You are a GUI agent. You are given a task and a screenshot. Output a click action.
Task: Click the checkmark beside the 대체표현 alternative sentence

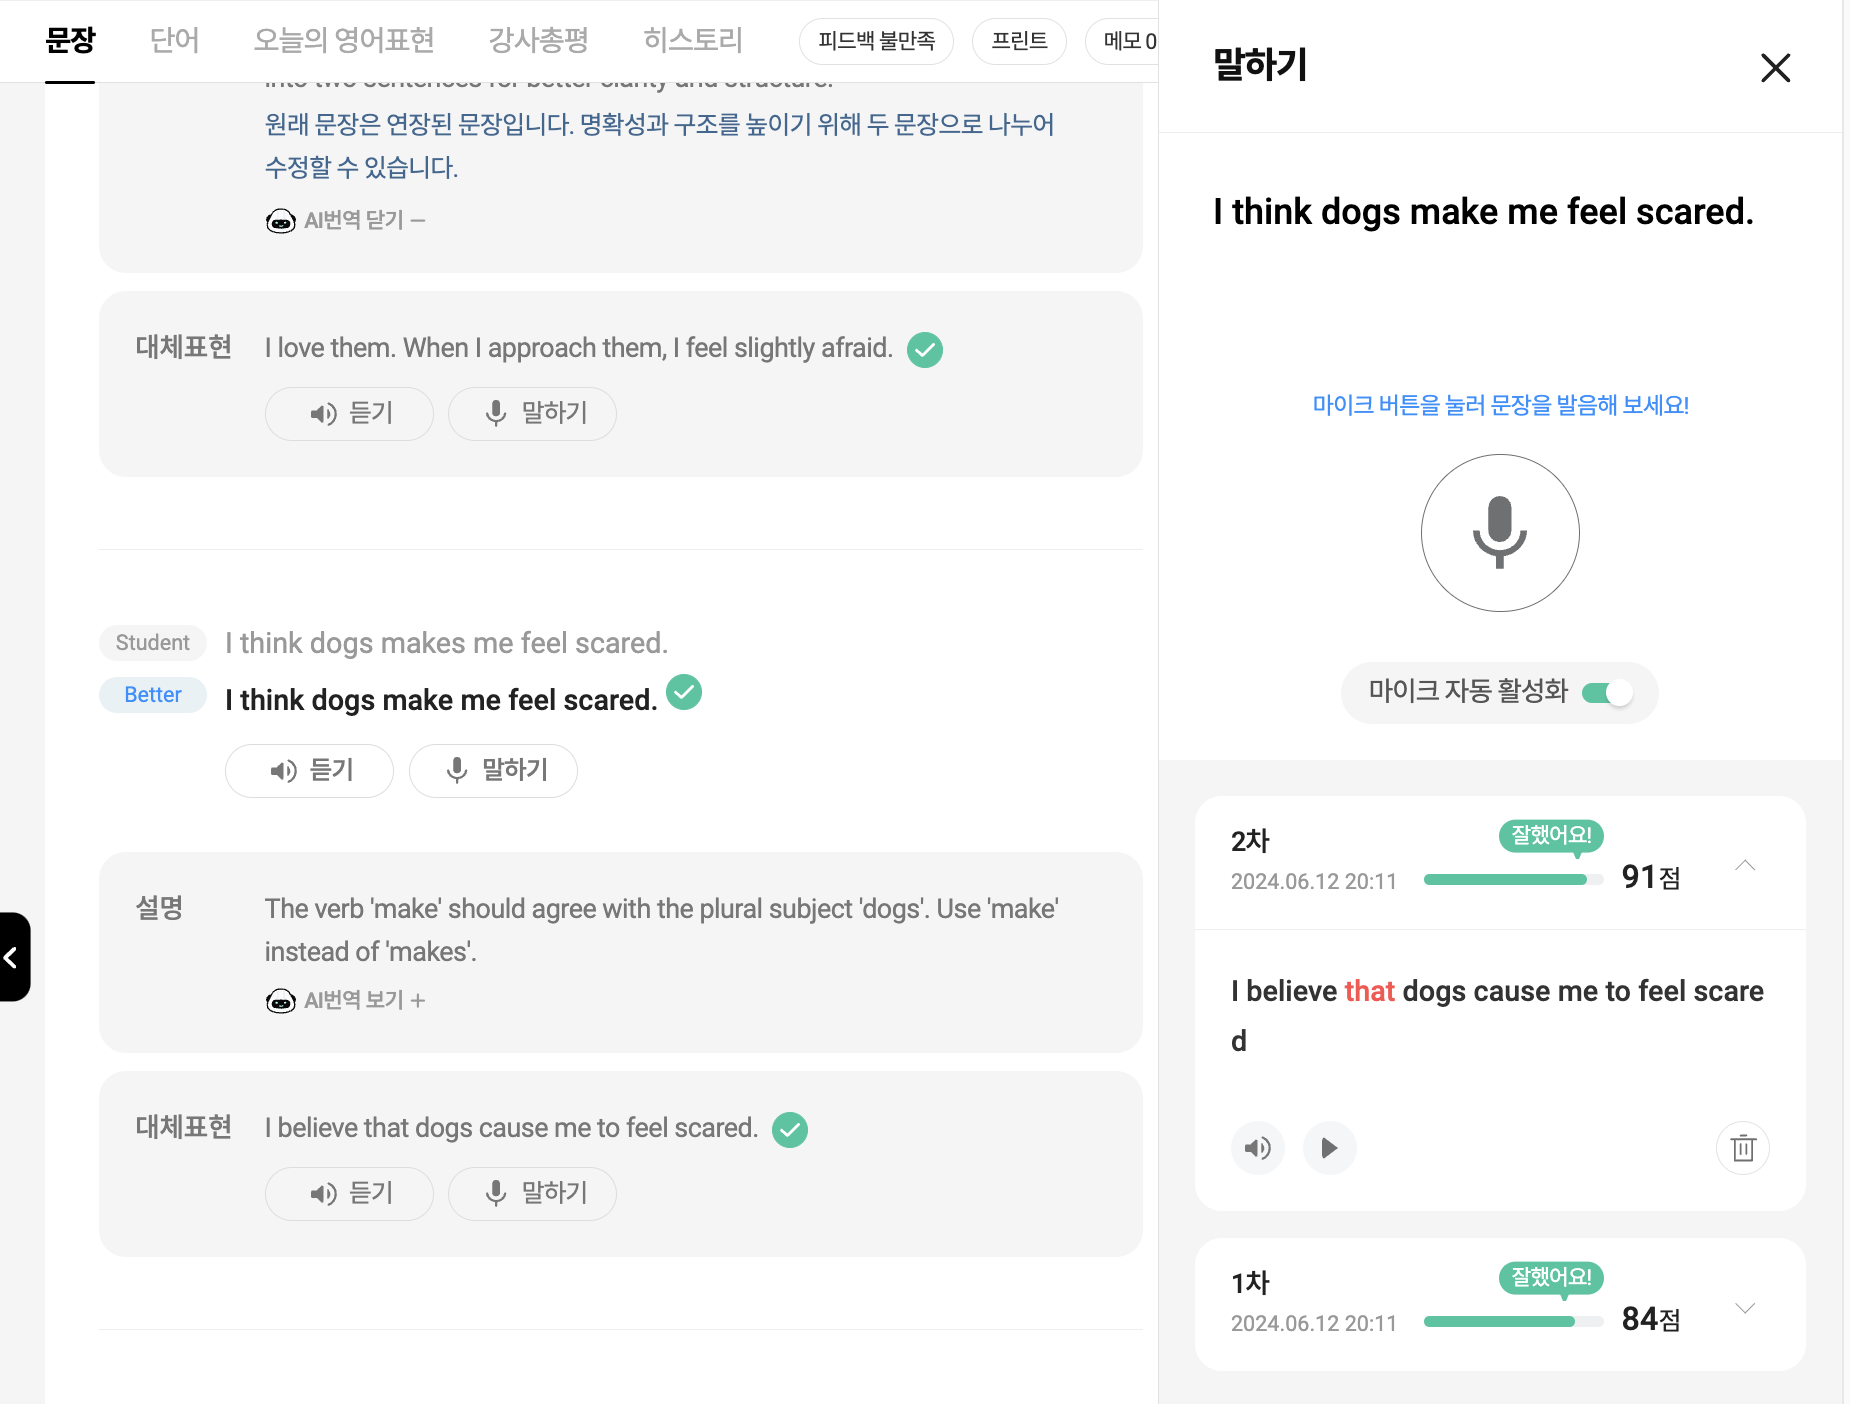(x=790, y=1129)
